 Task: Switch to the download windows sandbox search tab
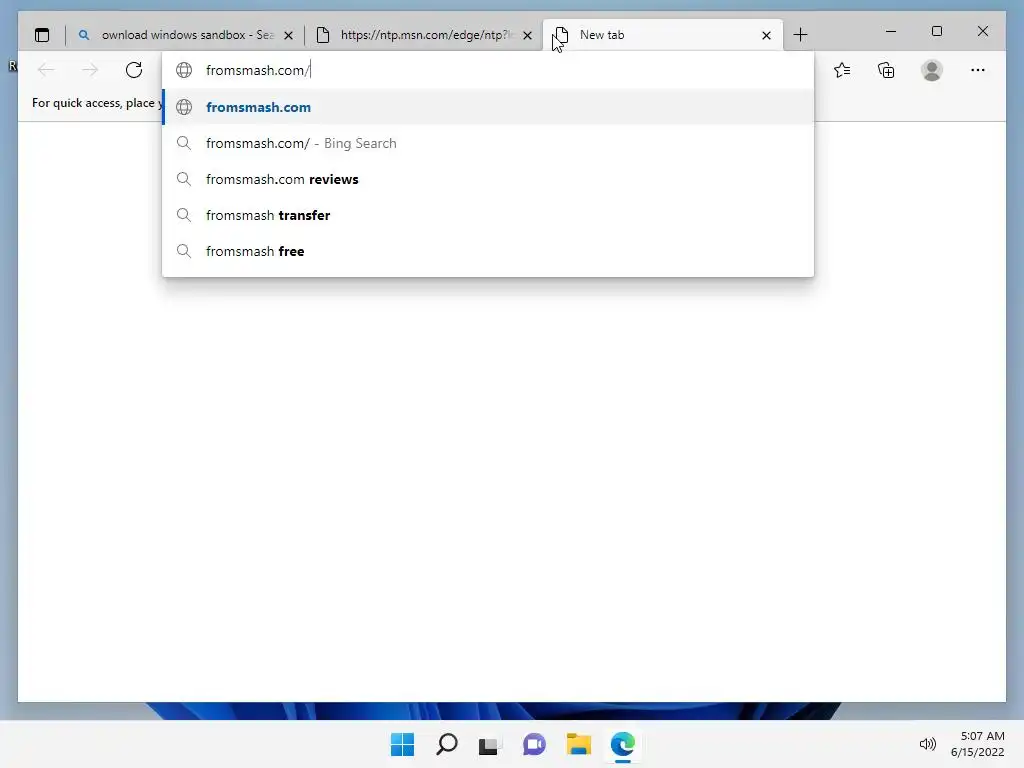click(x=186, y=35)
